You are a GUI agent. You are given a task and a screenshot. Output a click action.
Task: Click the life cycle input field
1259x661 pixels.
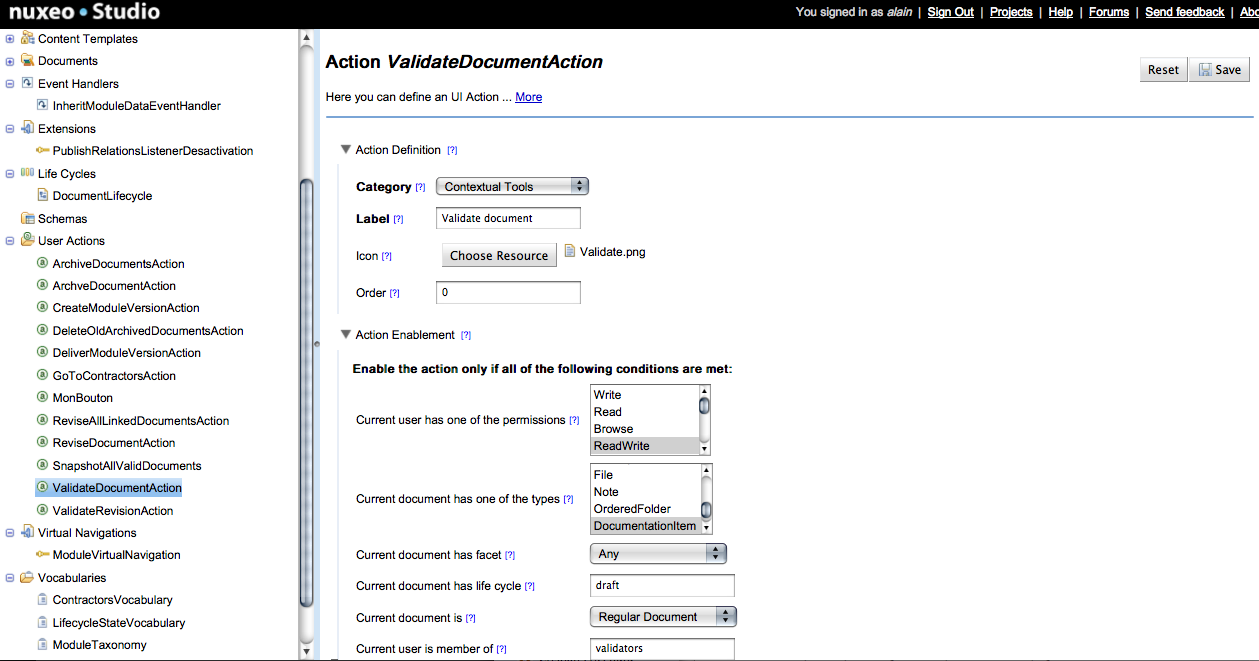663,585
